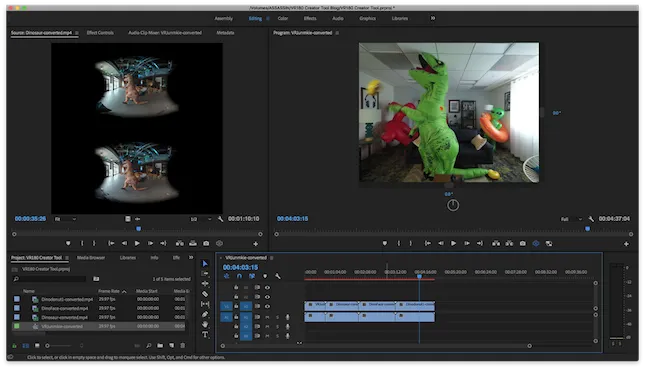This screenshot has width=645, height=369.
Task: Switch Project panel to icon view
Action: (x=37, y=346)
